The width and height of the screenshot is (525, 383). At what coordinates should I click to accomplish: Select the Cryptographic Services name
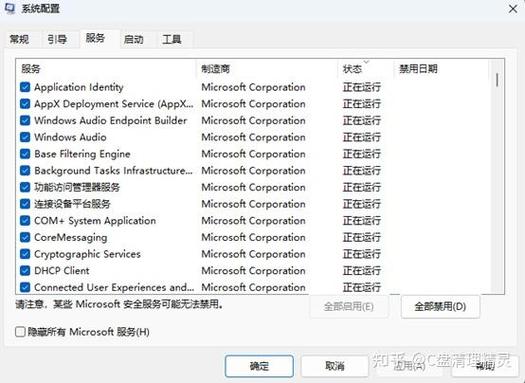tap(87, 254)
